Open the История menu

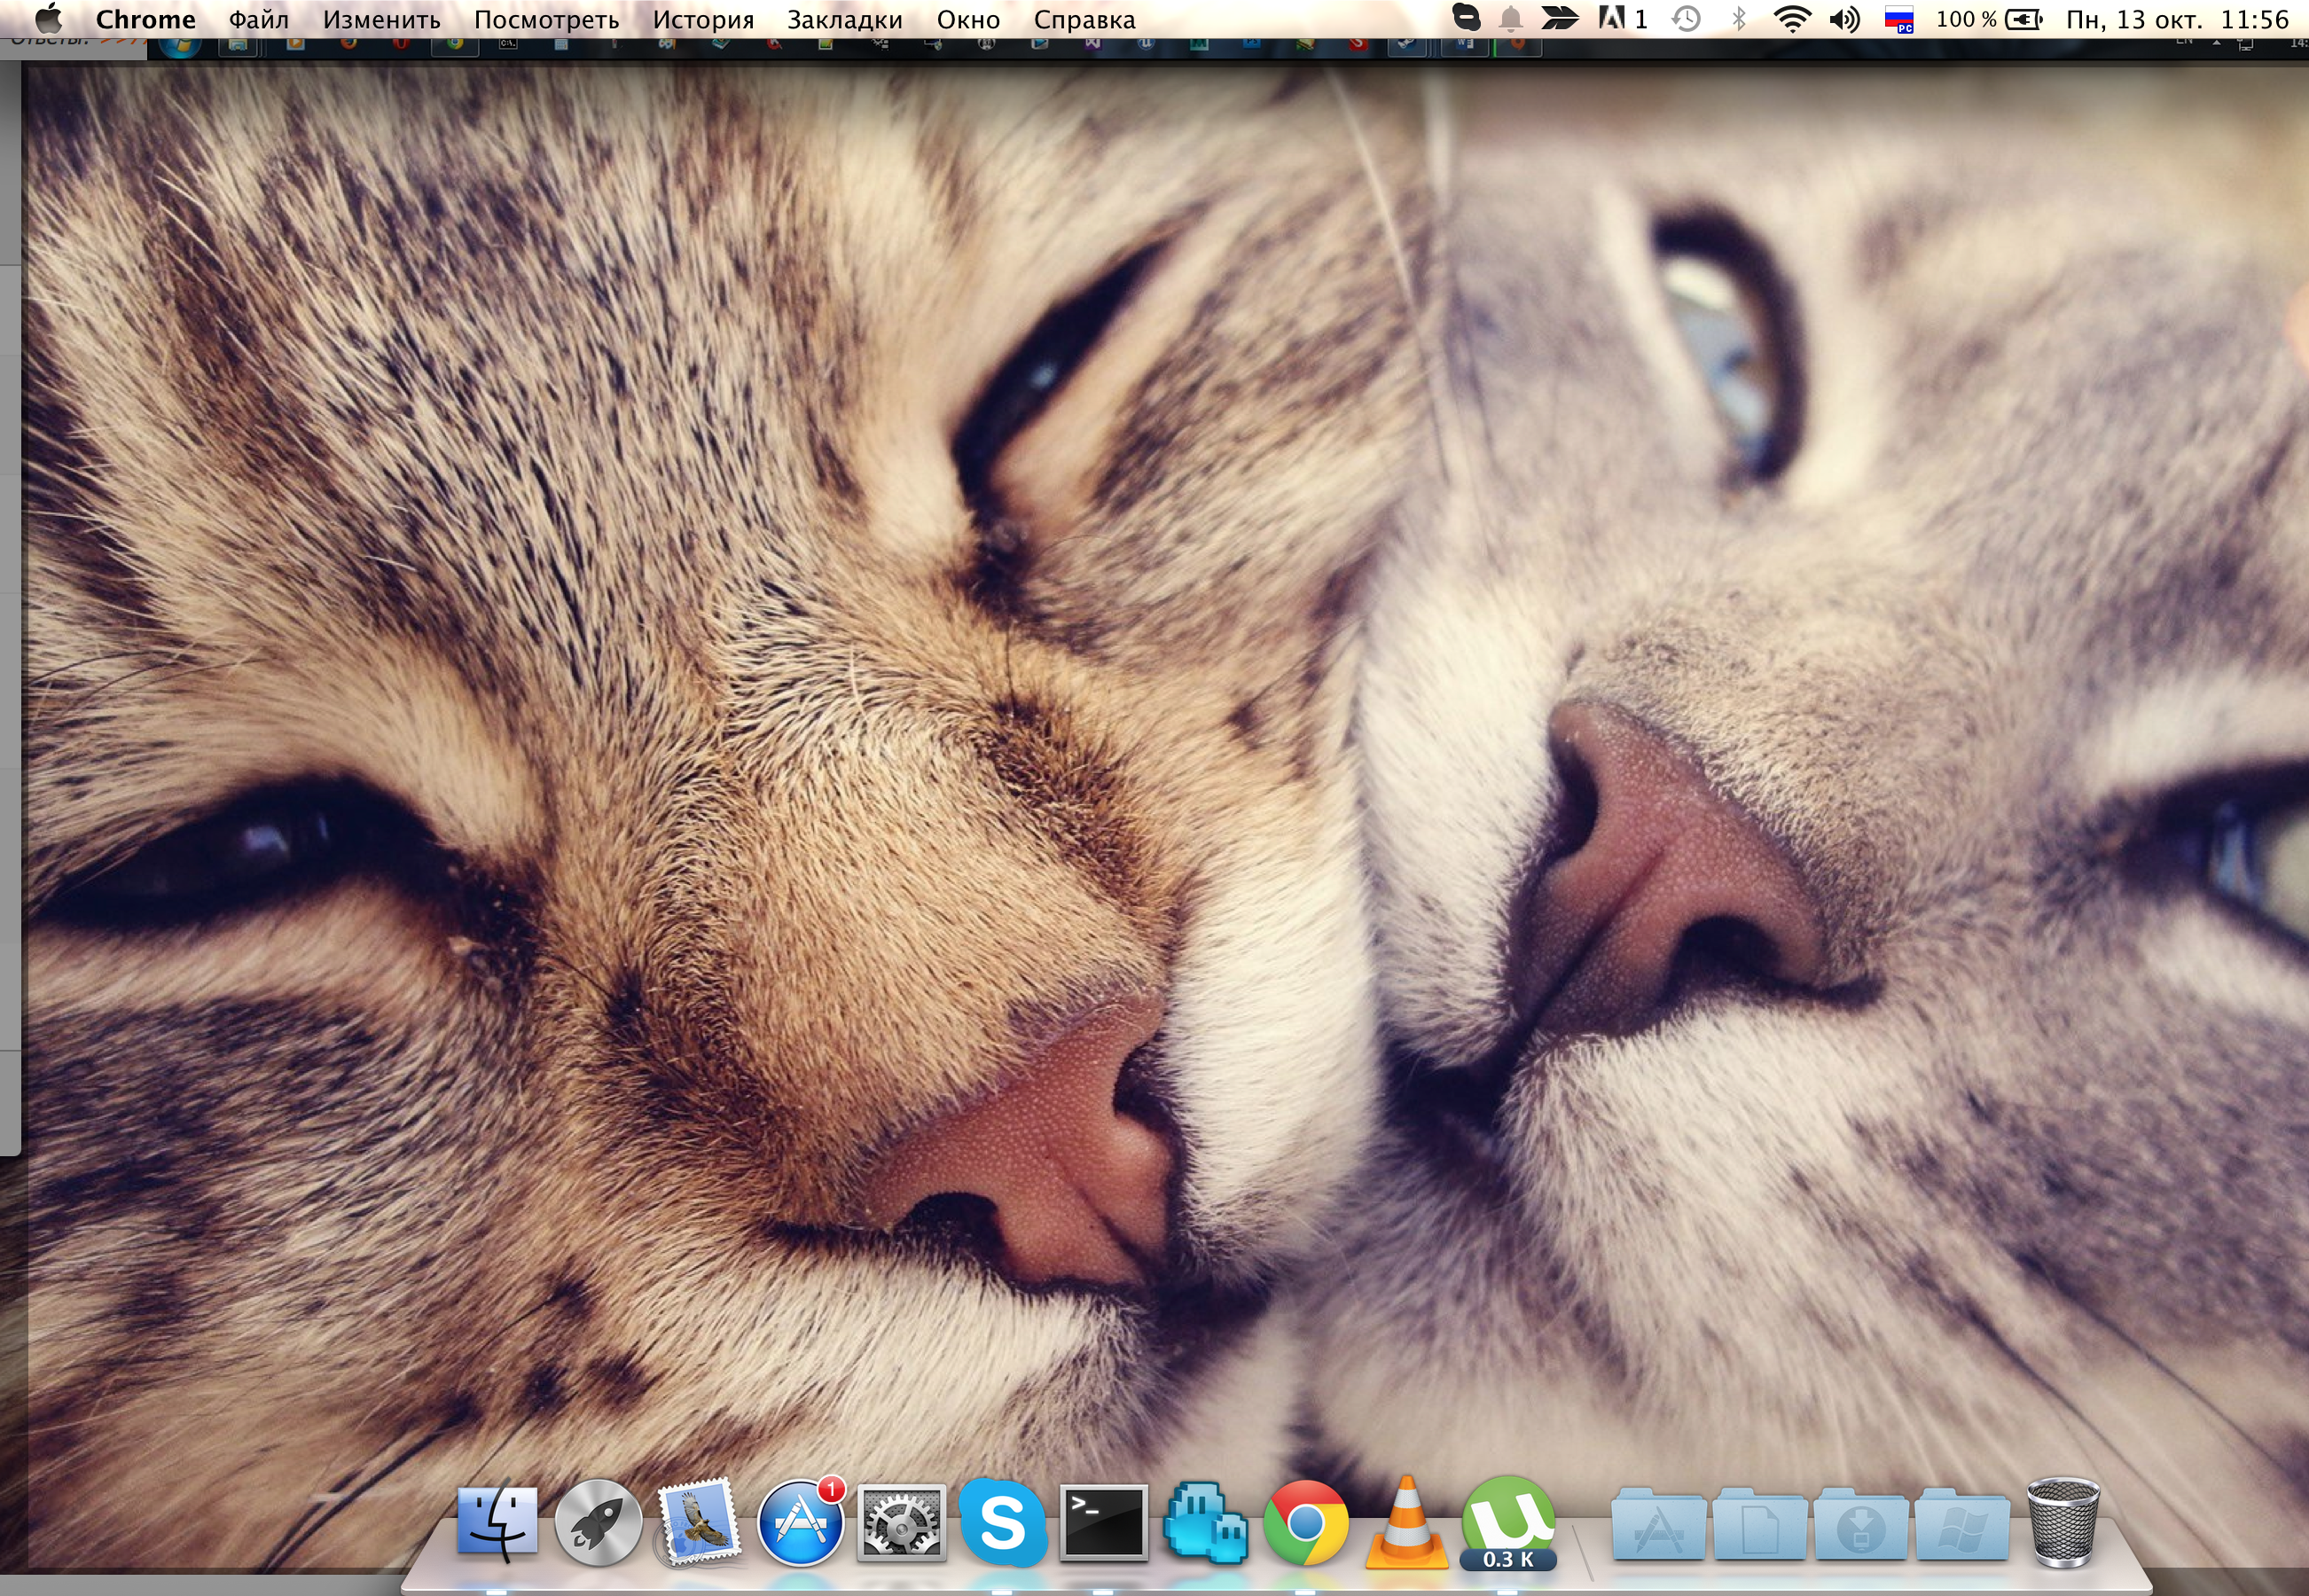click(x=703, y=20)
